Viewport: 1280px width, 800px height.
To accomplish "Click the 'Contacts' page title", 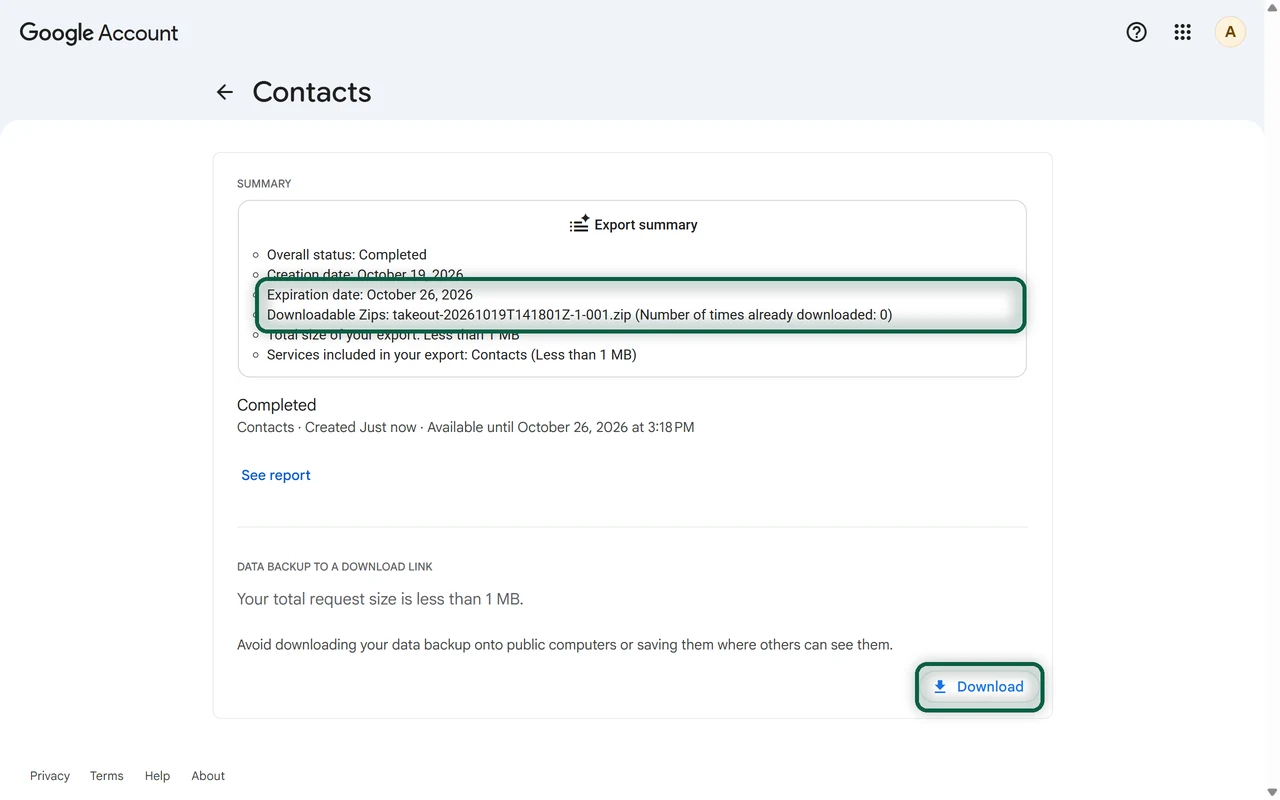I will point(312,92).
